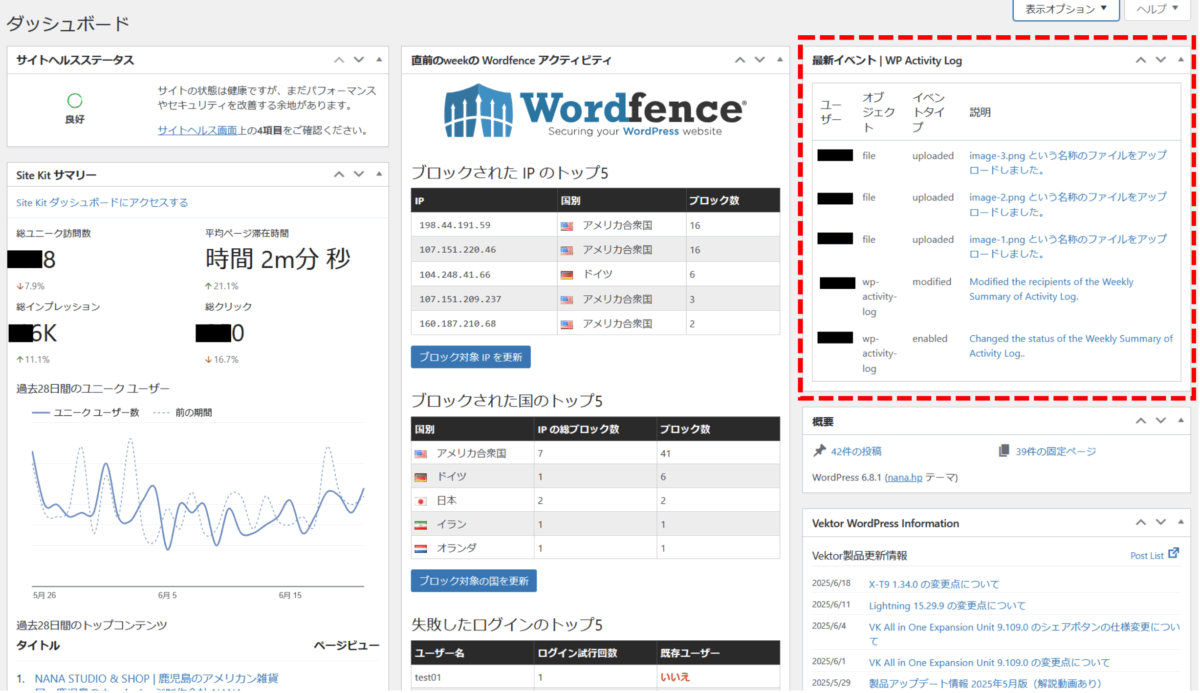Click Japan flag in blocked countries table
Image resolution: width=1200 pixels, height=693 pixels.
(x=420, y=500)
